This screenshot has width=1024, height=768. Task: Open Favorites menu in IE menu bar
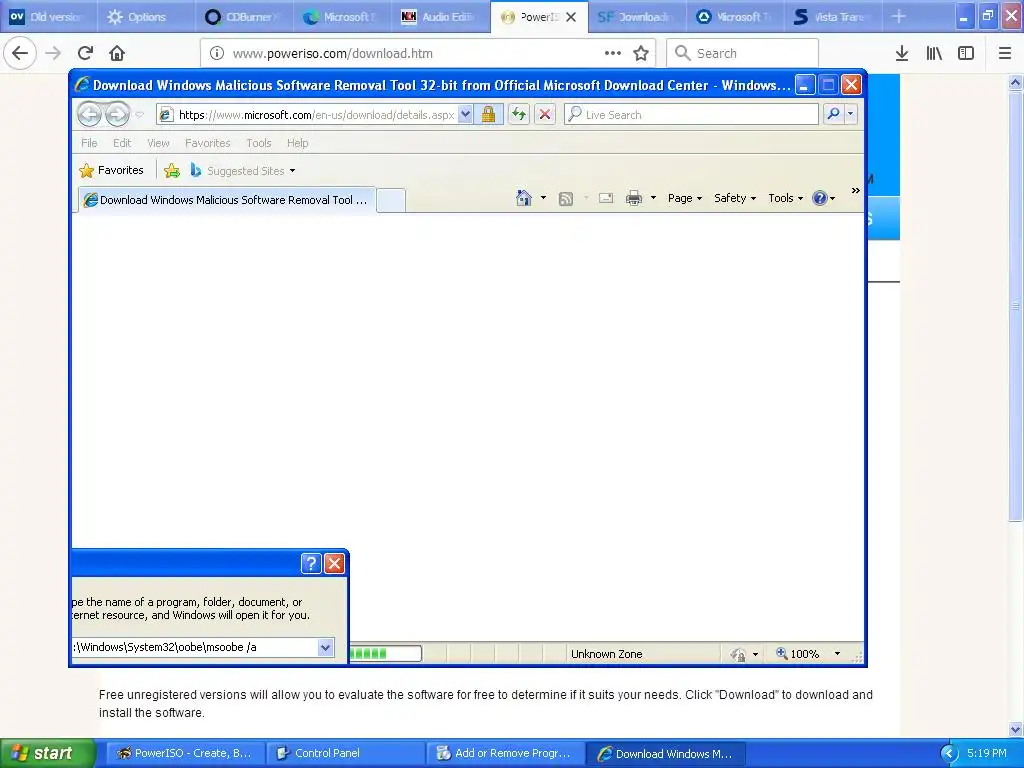point(208,143)
